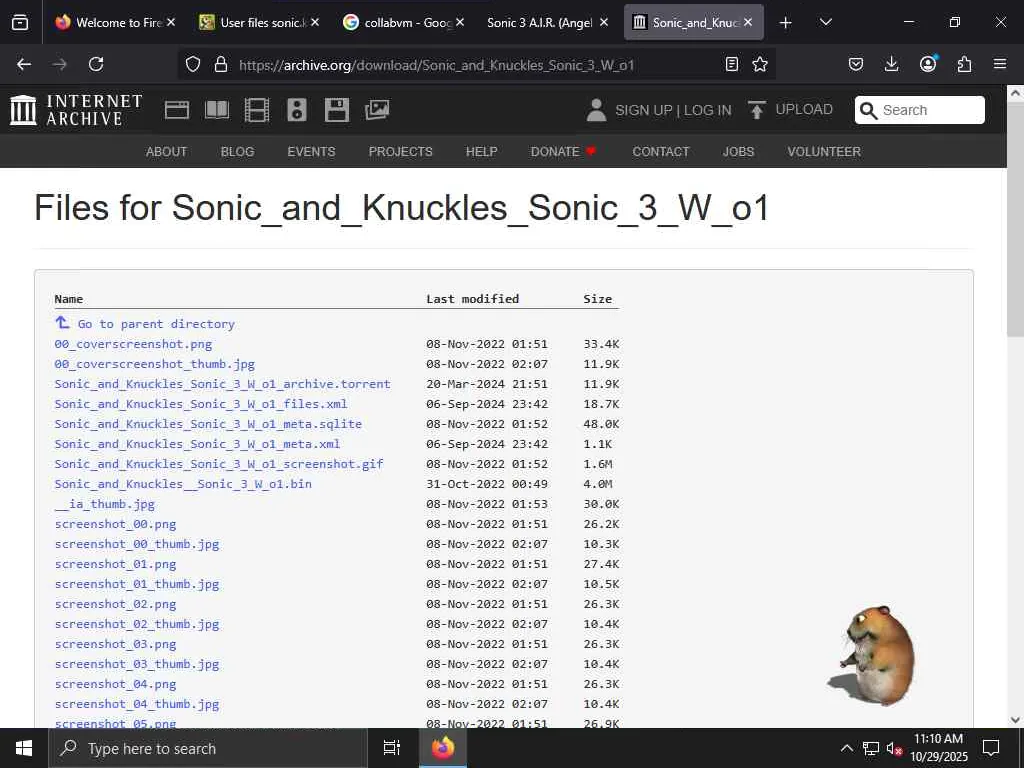The image size is (1024, 768).
Task: Focus the Internet Archive Search field
Action: coord(920,110)
